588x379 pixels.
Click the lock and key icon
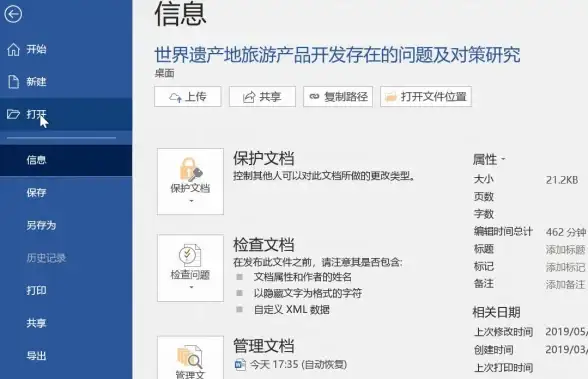191,169
